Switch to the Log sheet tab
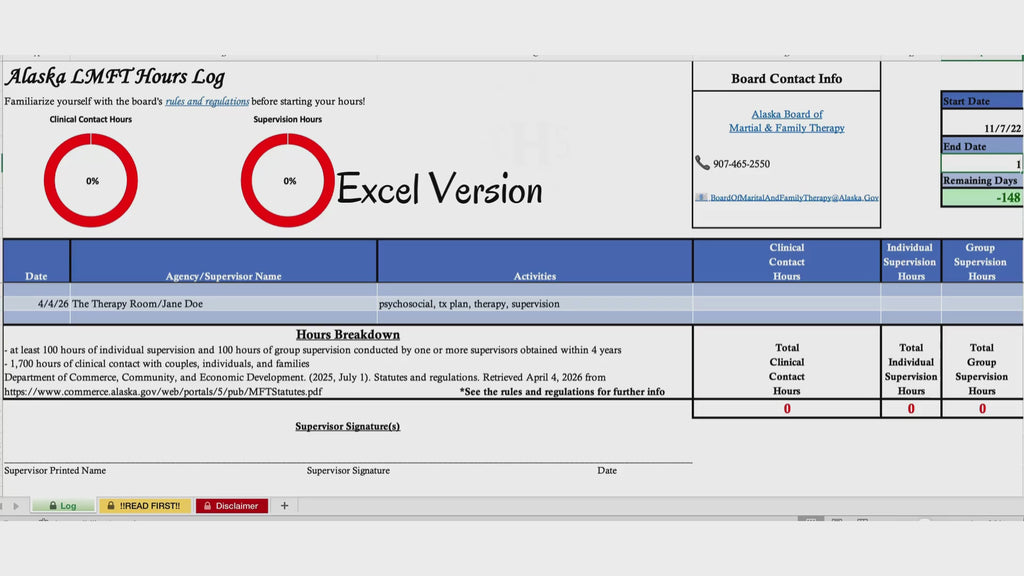The image size is (1024, 576). click(62, 506)
